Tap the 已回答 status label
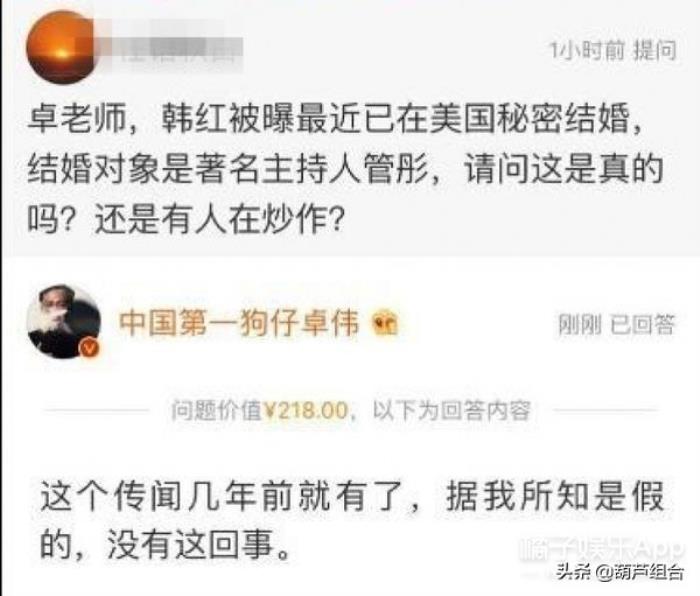The width and height of the screenshot is (700, 596). [x=642, y=324]
